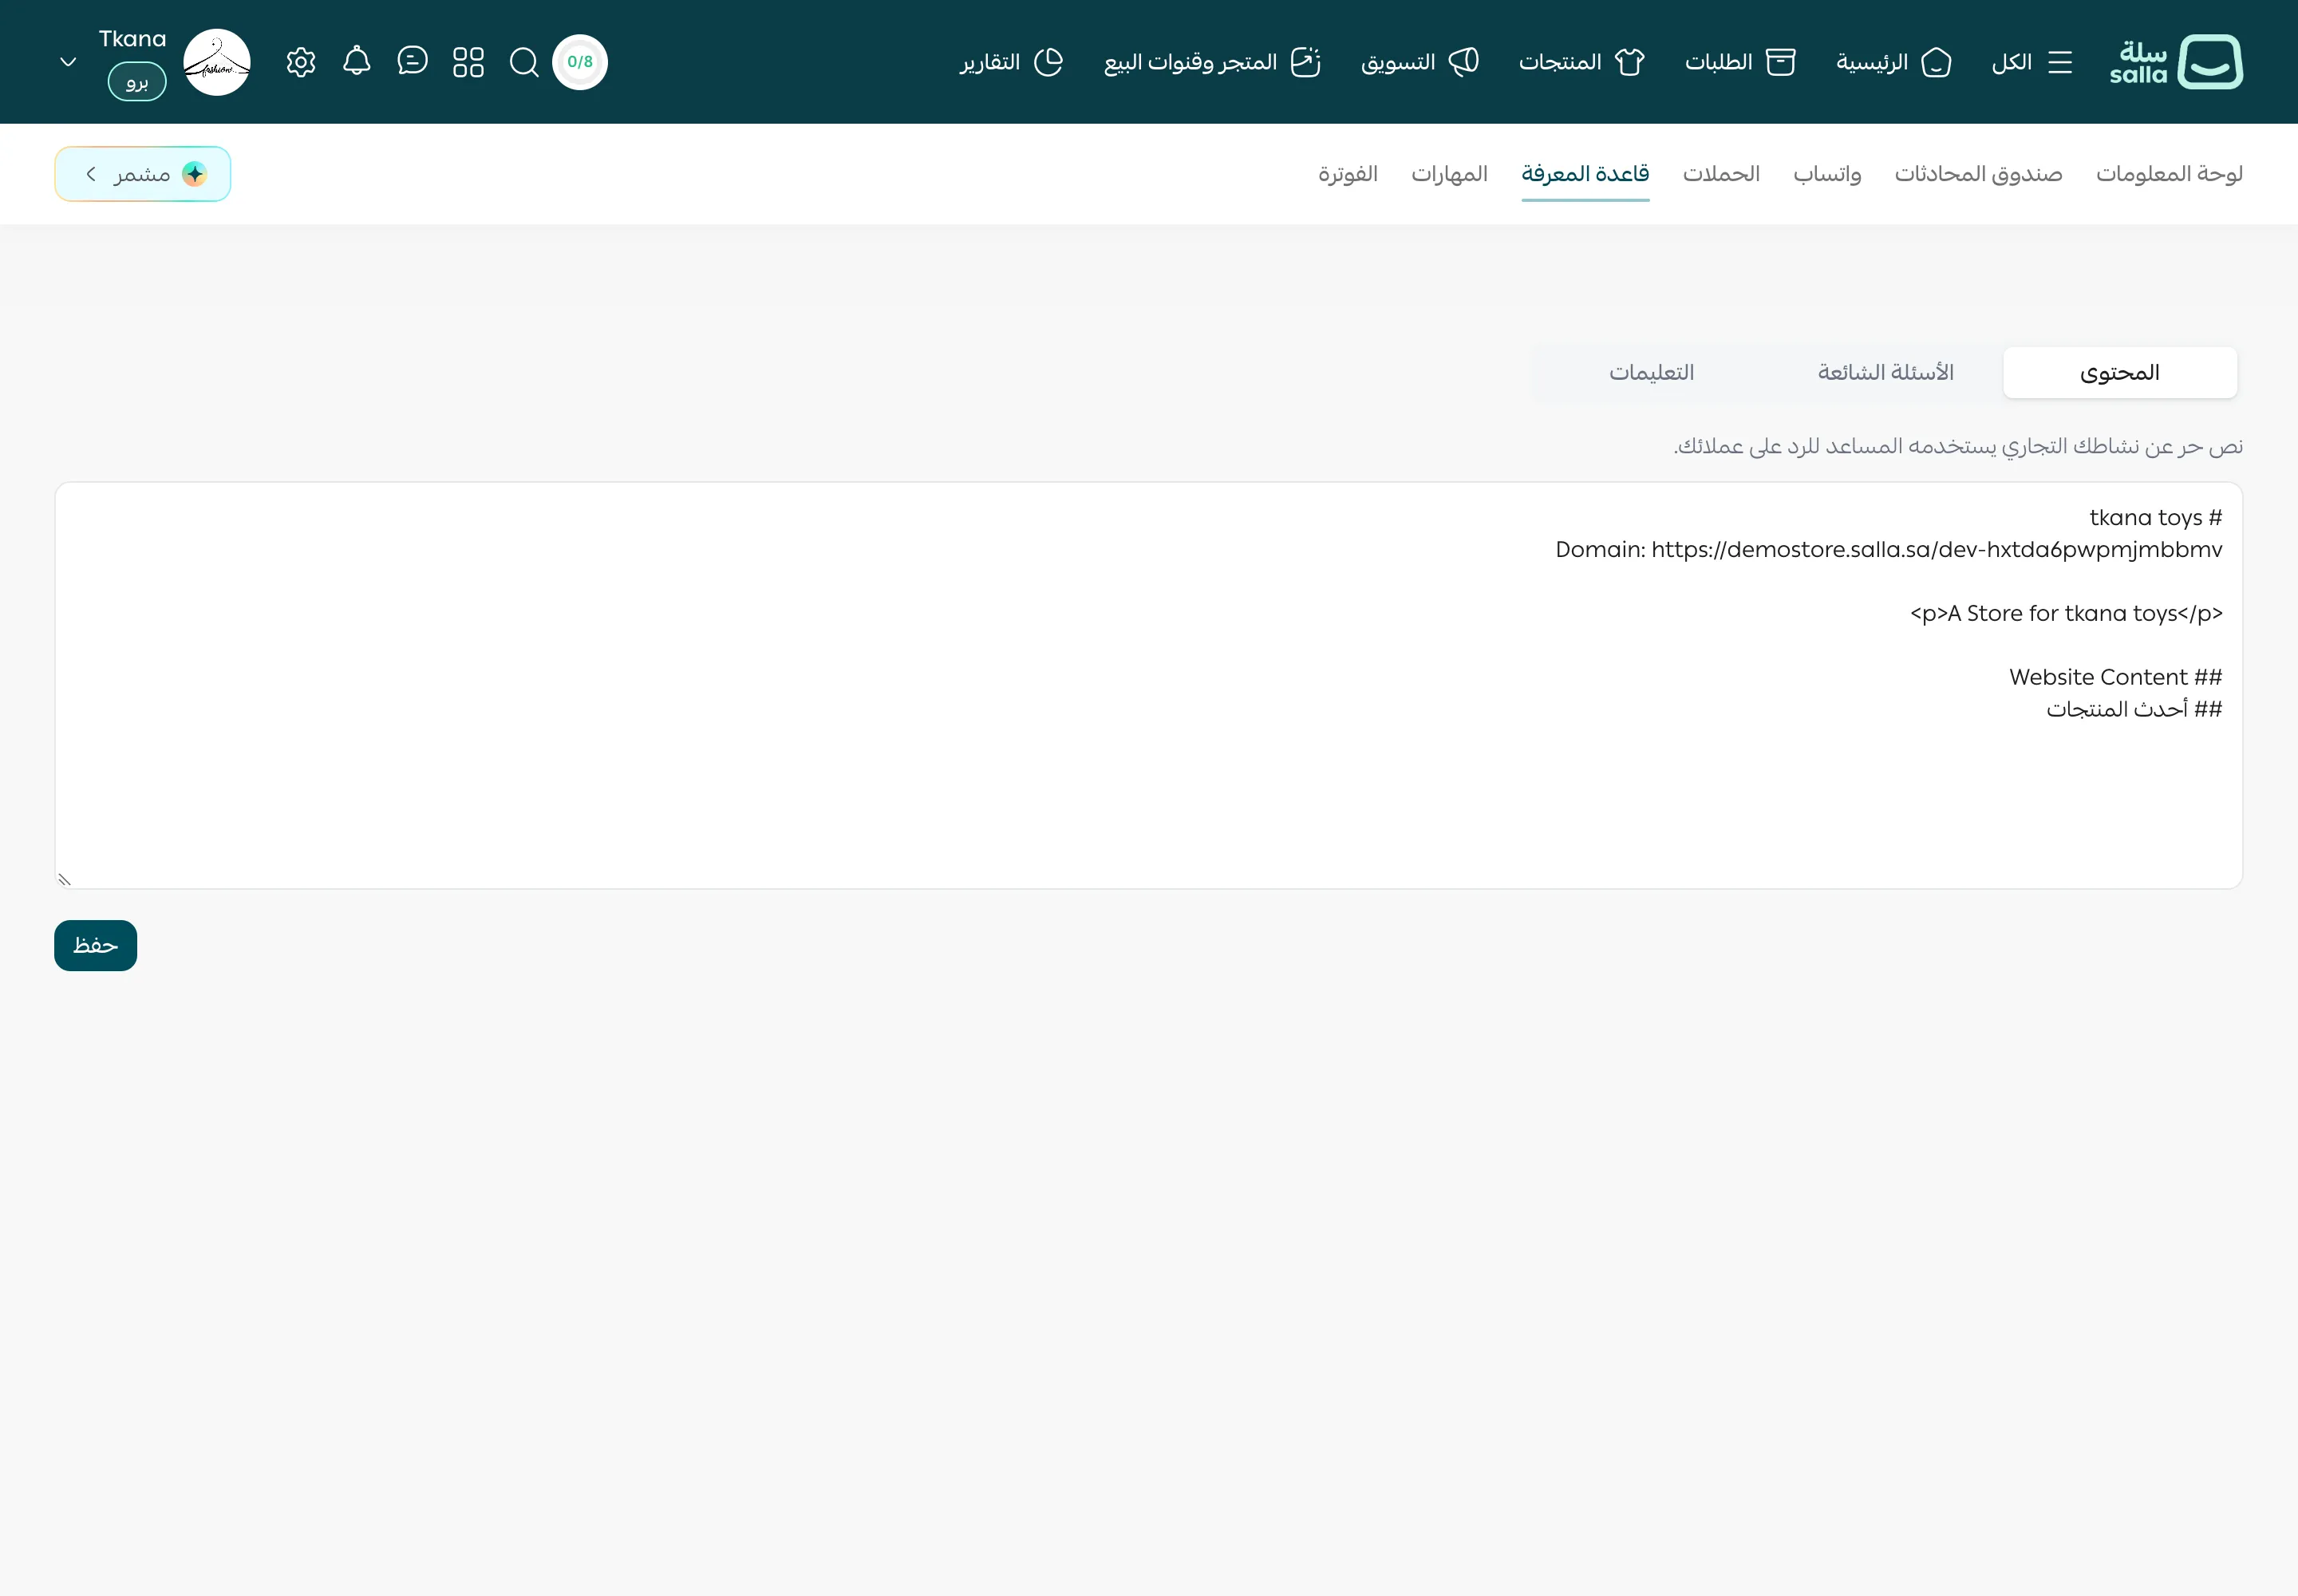Open the apps grid icon

[468, 62]
